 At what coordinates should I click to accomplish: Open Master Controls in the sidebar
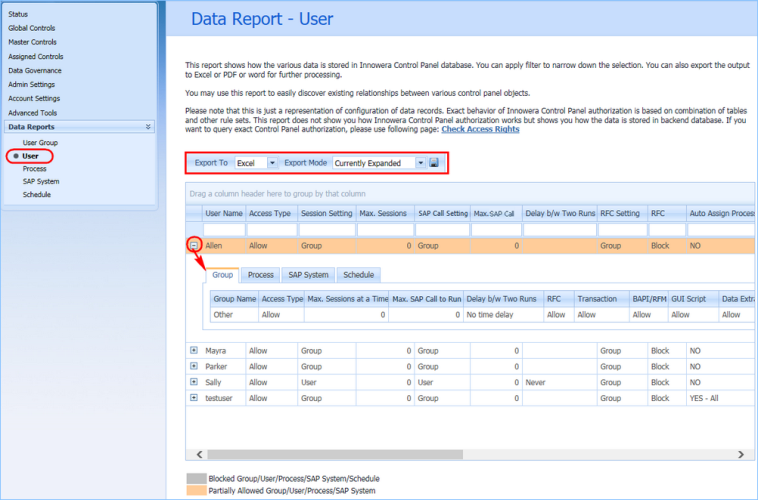point(32,42)
